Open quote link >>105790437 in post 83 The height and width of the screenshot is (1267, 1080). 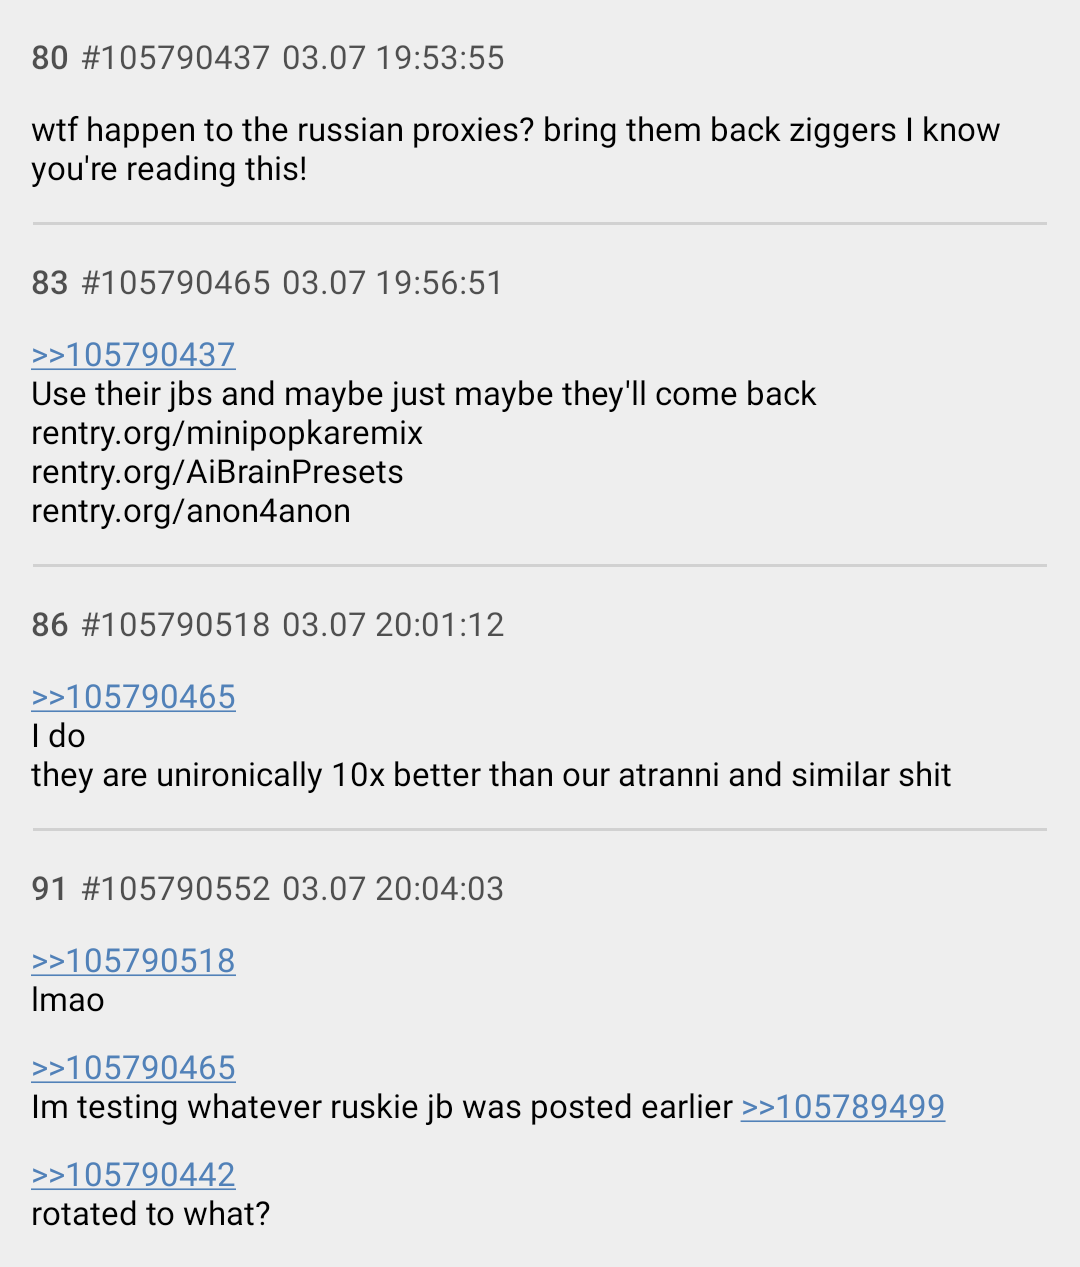tap(134, 355)
